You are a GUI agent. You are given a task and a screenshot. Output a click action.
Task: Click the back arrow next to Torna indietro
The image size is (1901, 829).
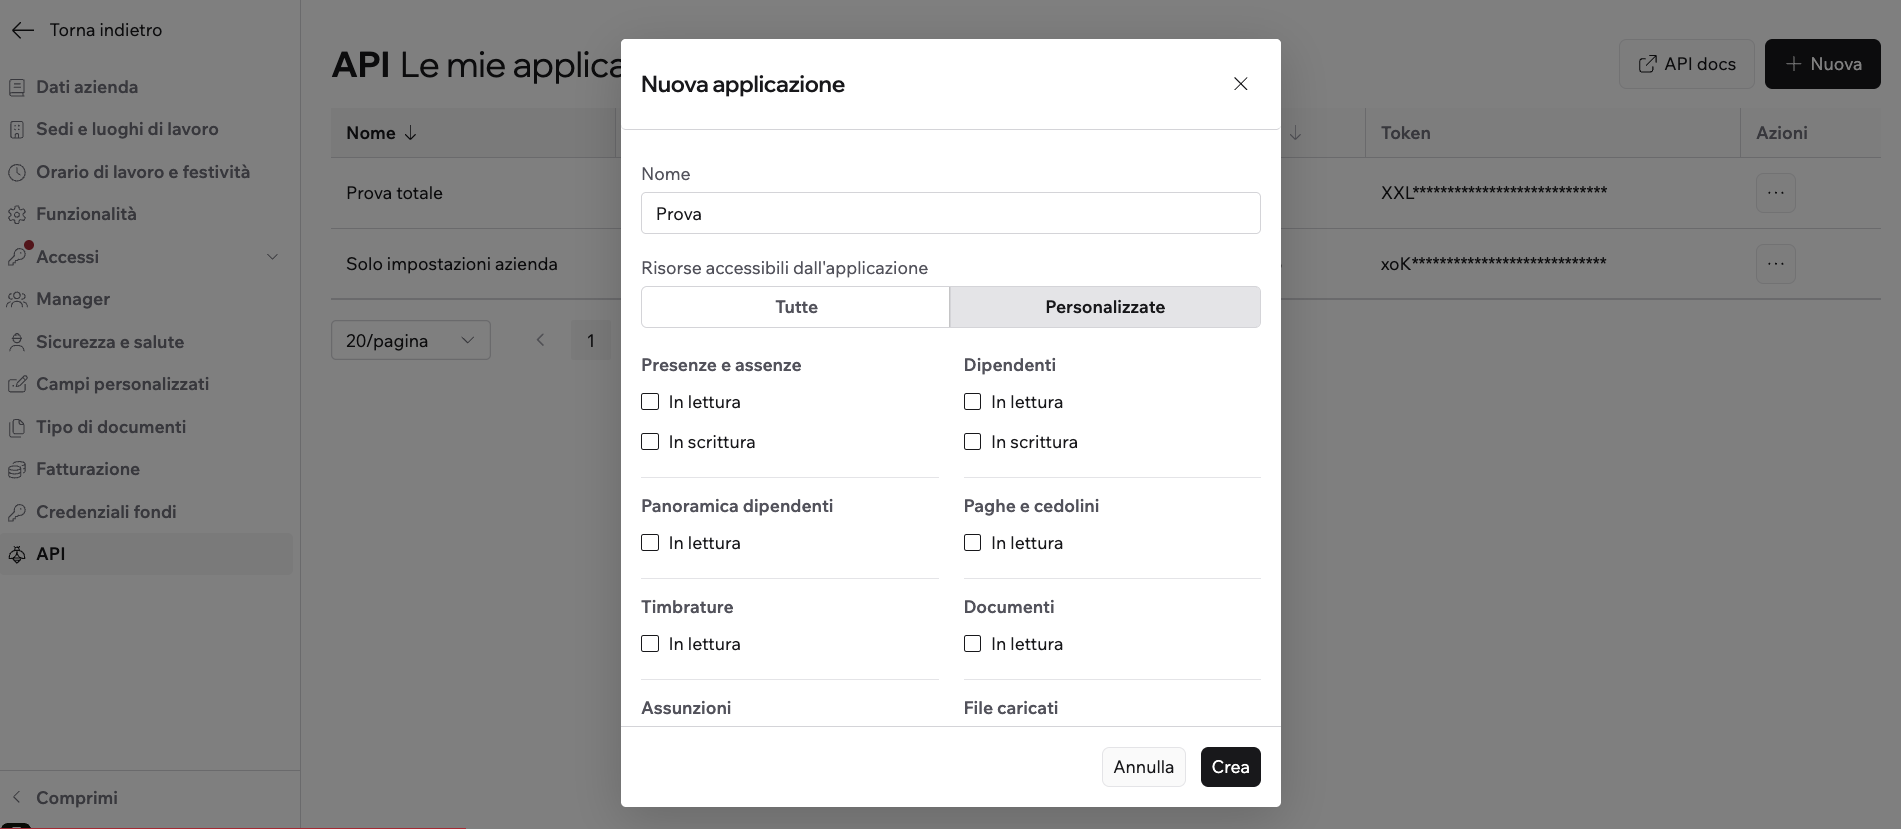click(x=22, y=30)
